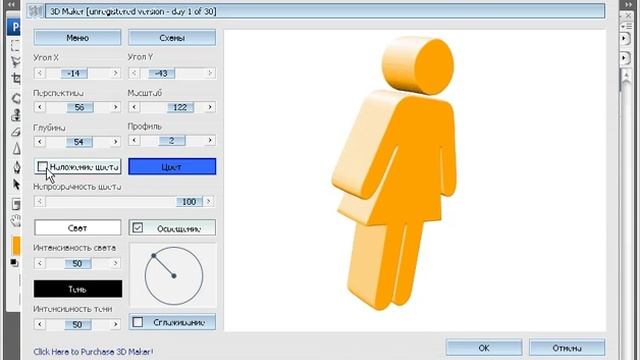This screenshot has height=360, width=640.
Task: Open the Схемы button
Action: (x=172, y=38)
